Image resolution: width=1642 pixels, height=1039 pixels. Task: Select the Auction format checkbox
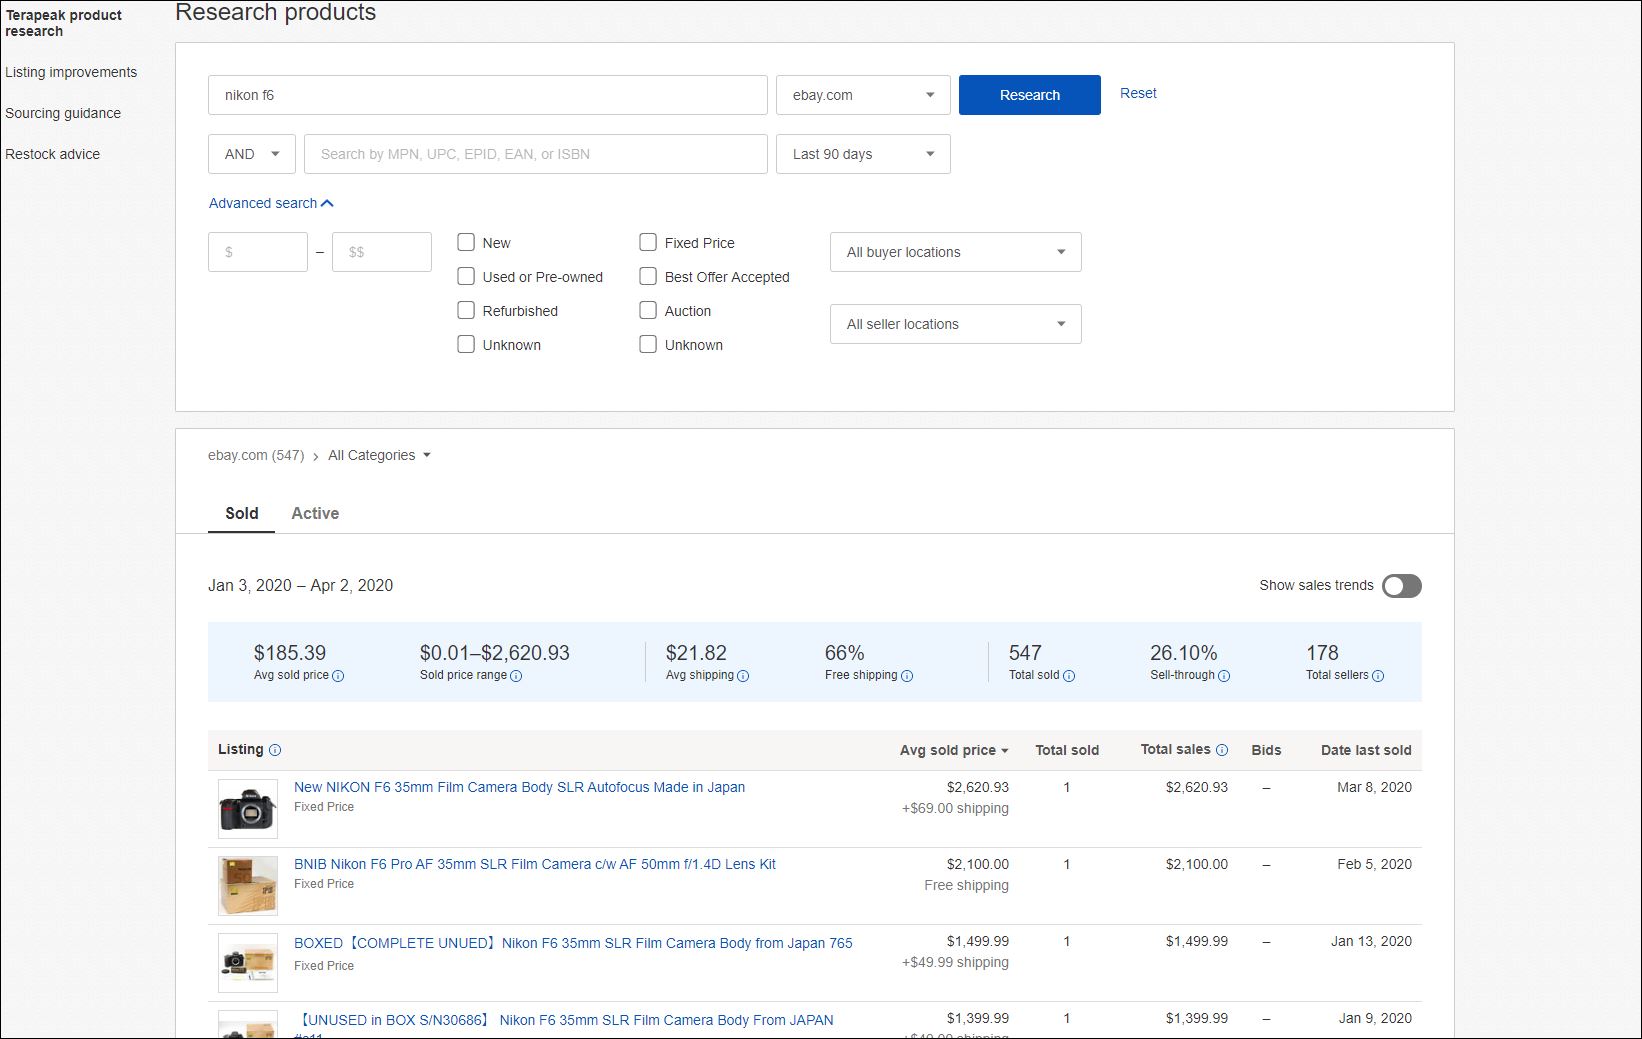point(648,310)
